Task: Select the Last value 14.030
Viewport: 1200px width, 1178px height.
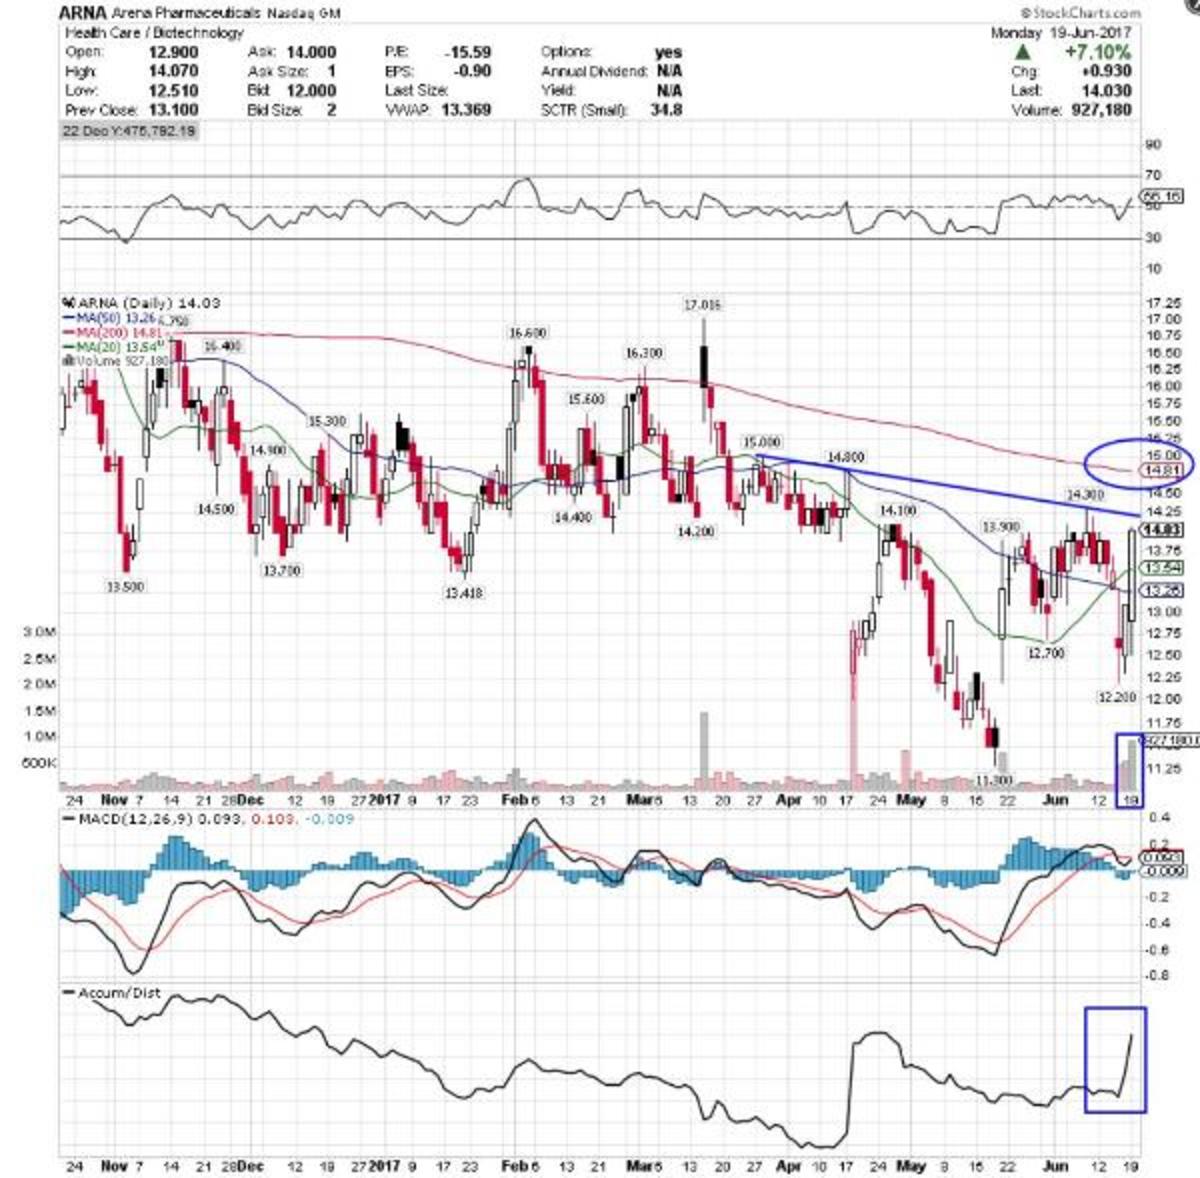Action: pyautogui.click(x=1108, y=90)
